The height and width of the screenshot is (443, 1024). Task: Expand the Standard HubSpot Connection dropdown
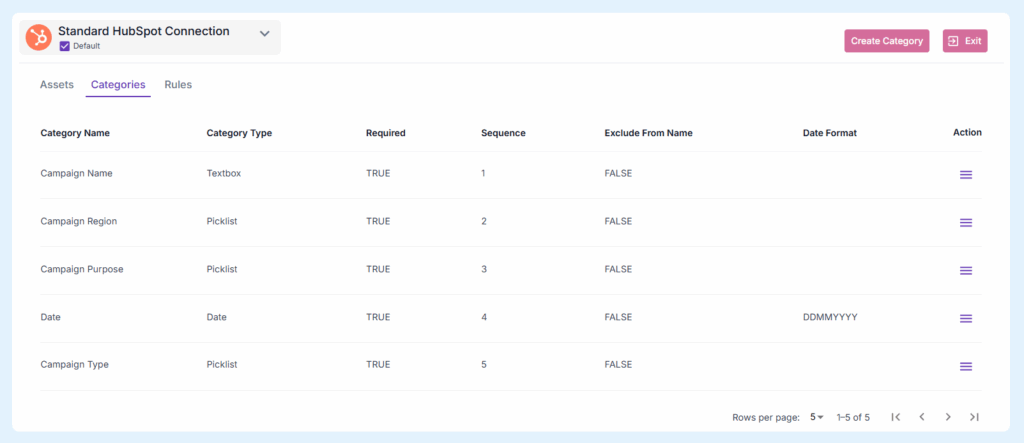pyautogui.click(x=265, y=33)
